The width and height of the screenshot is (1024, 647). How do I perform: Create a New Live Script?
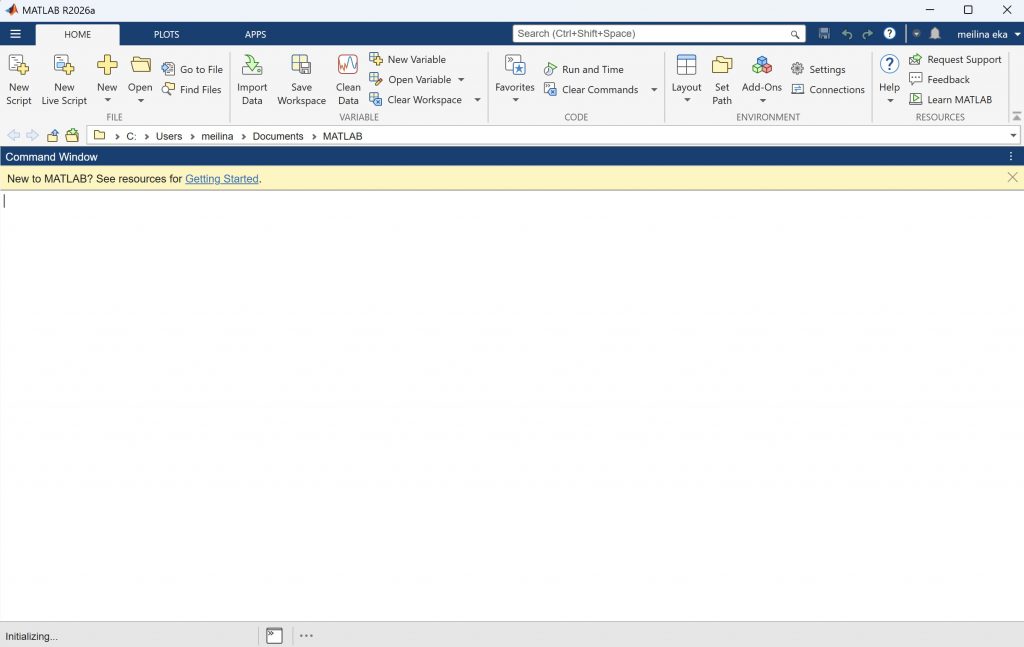64,80
